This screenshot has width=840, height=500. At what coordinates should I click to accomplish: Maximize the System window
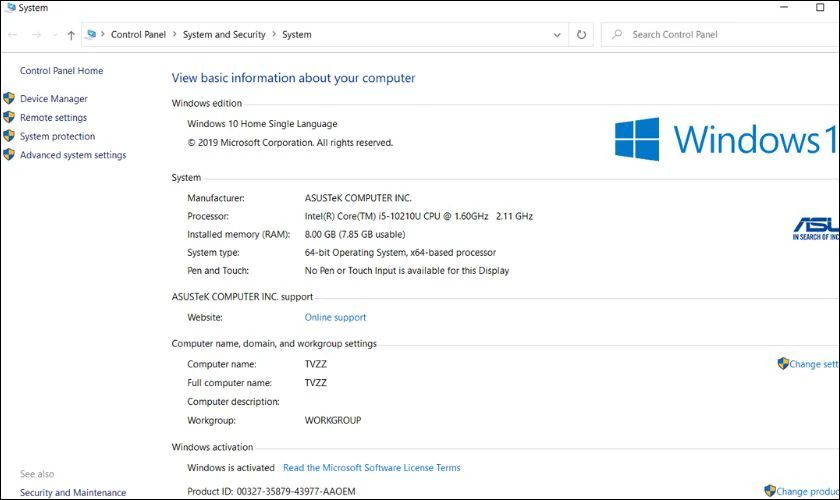click(820, 8)
